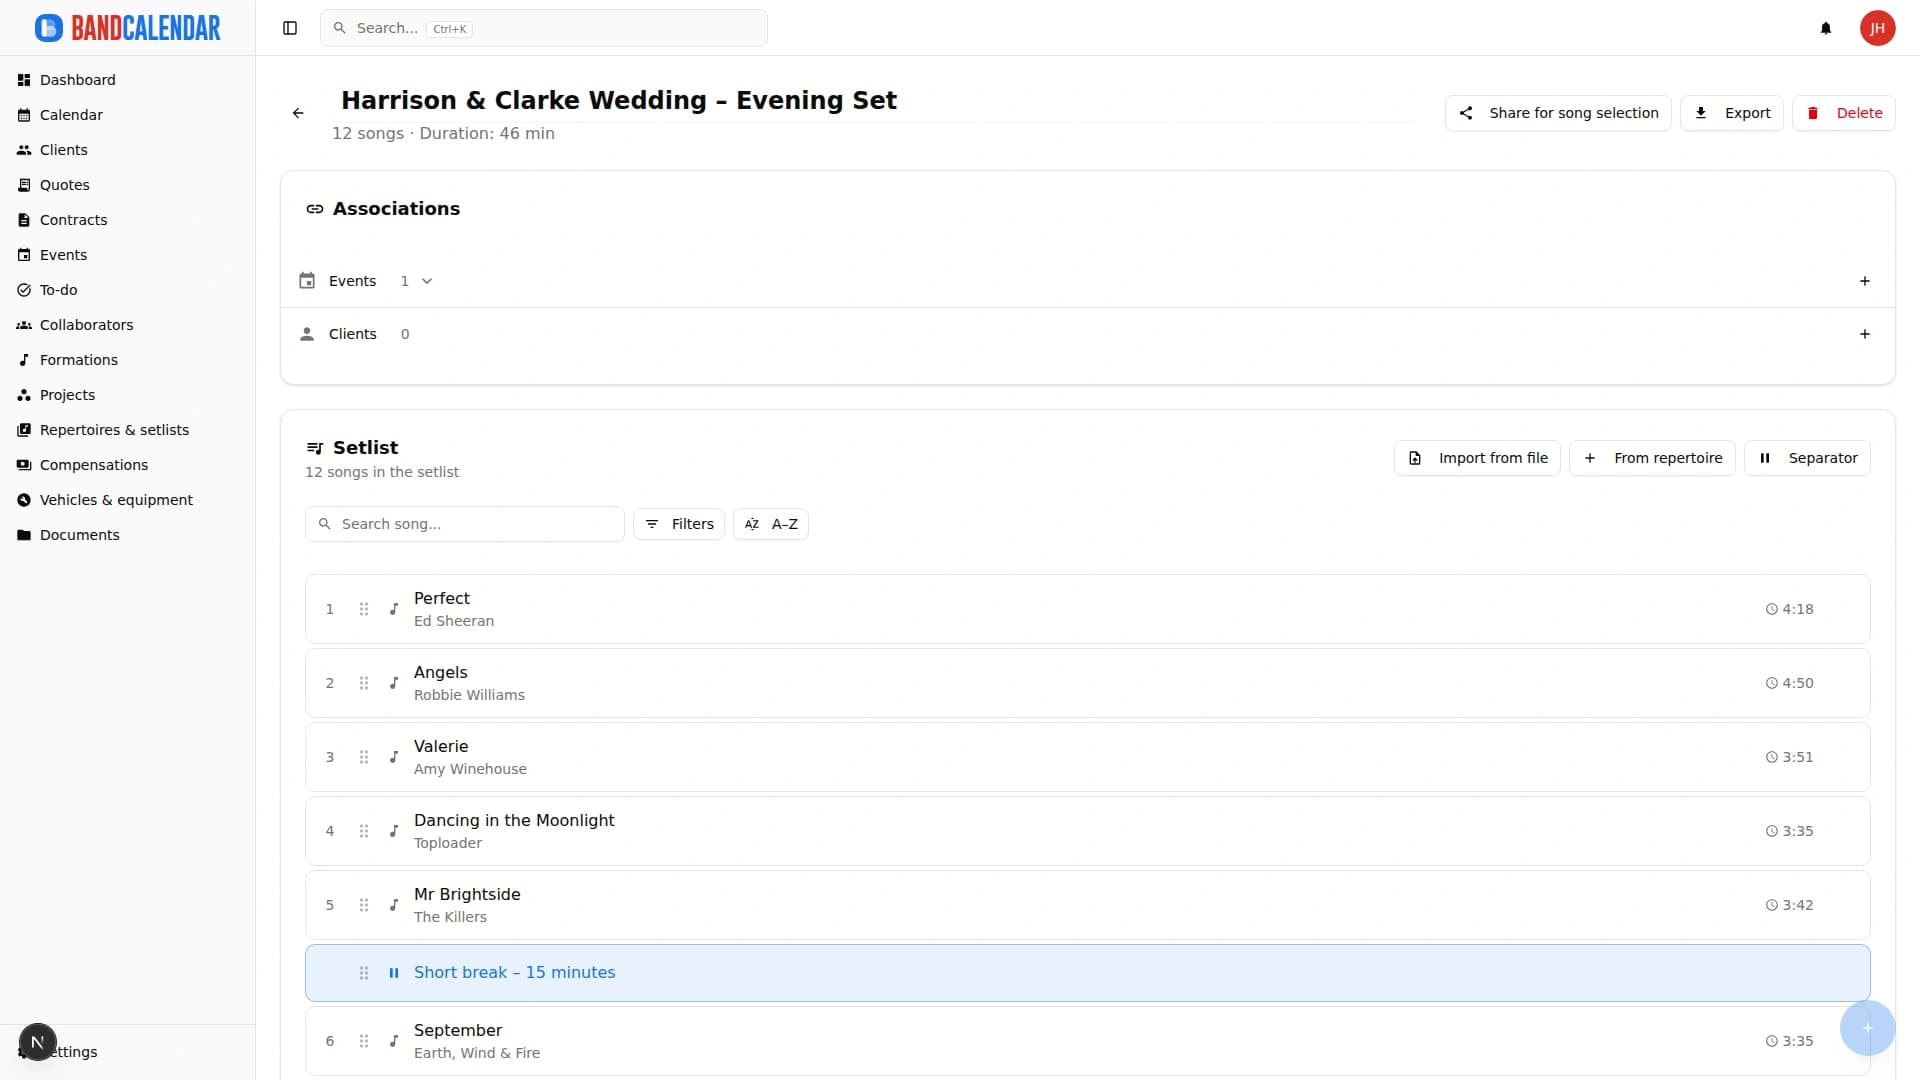Screen dimensions: 1920x1080
Task: Focus the Search song field
Action: tap(465, 524)
